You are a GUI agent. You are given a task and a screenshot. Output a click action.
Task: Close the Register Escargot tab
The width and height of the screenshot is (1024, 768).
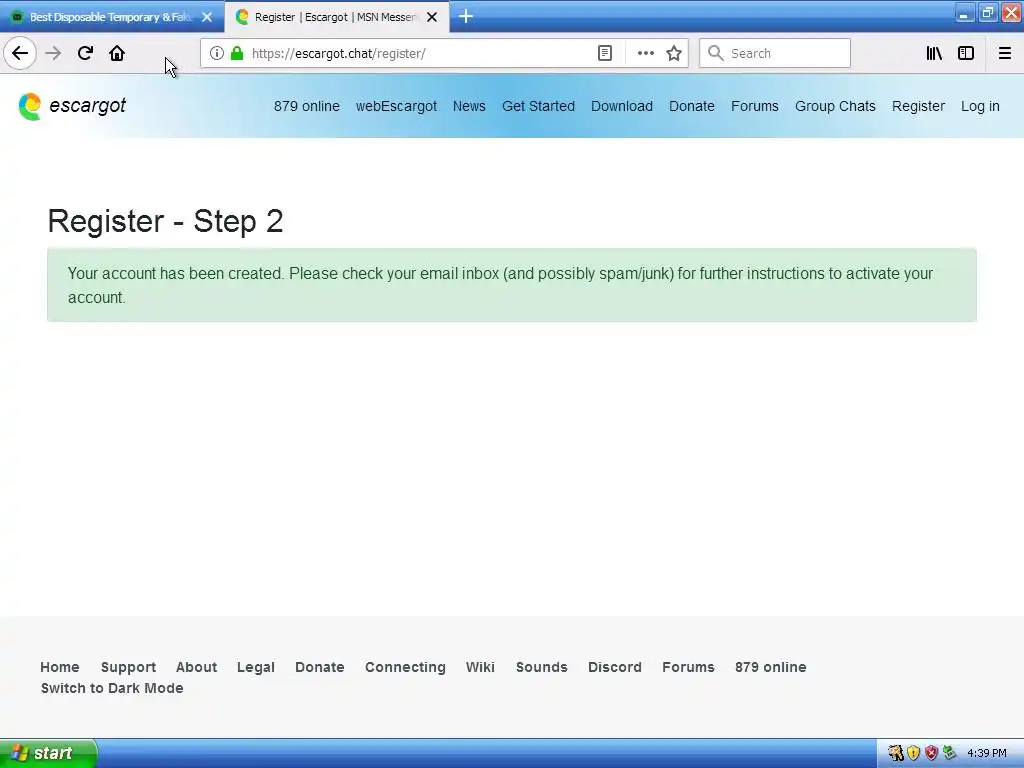(x=432, y=17)
